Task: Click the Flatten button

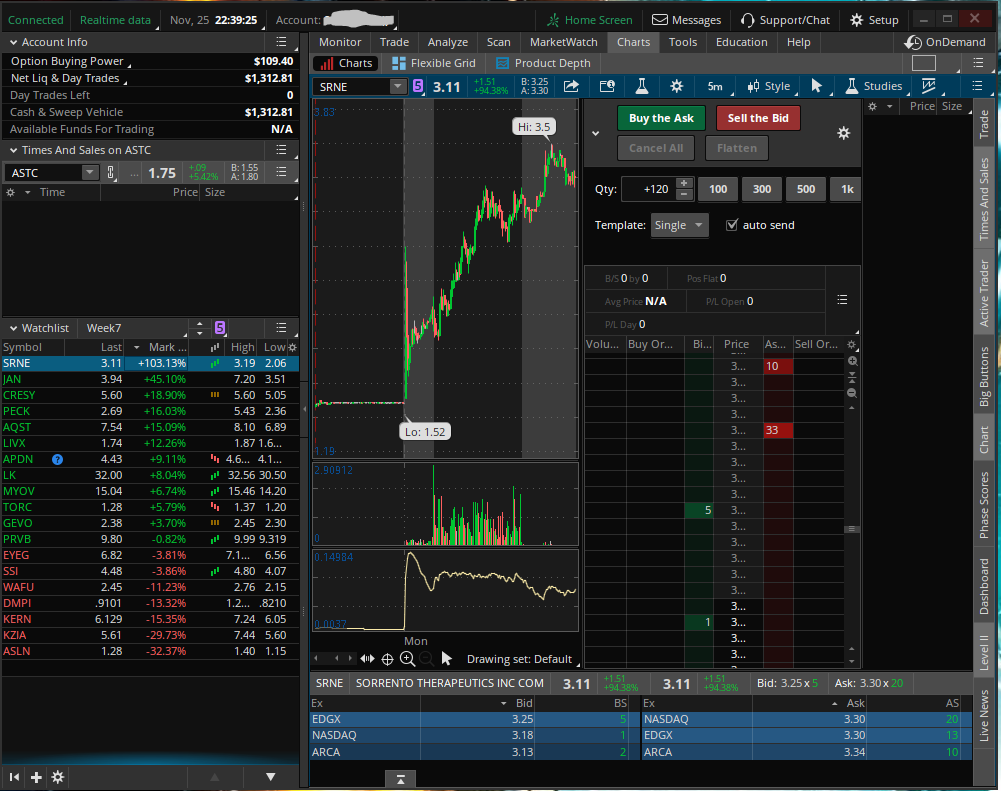Action: click(736, 148)
